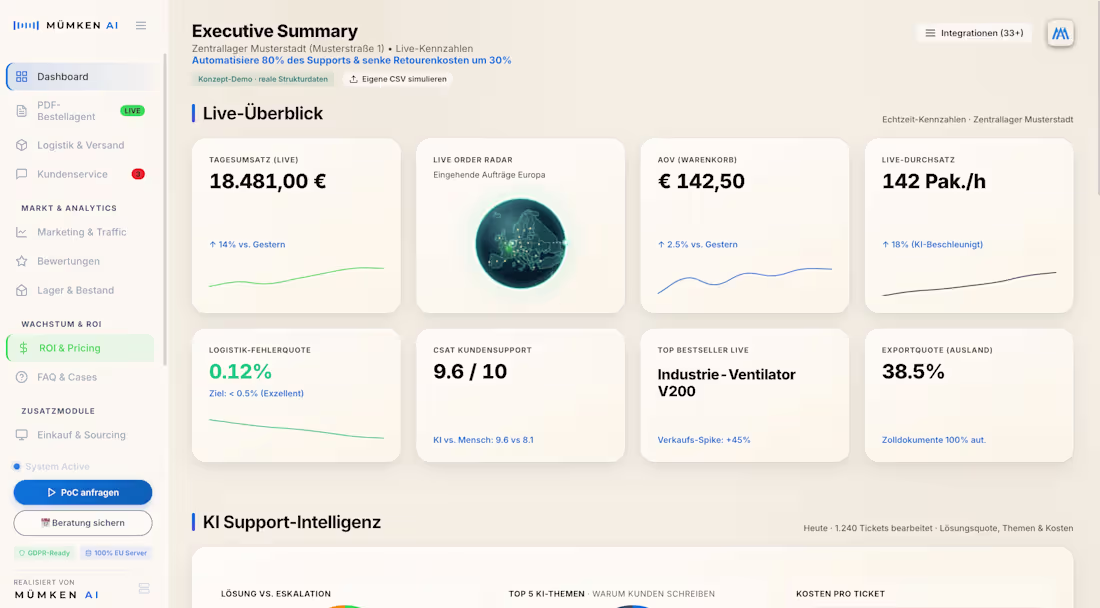Image resolution: width=1100 pixels, height=608 pixels.
Task: Click the AOV Warenkorb sparkline chart
Action: pyautogui.click(x=744, y=280)
